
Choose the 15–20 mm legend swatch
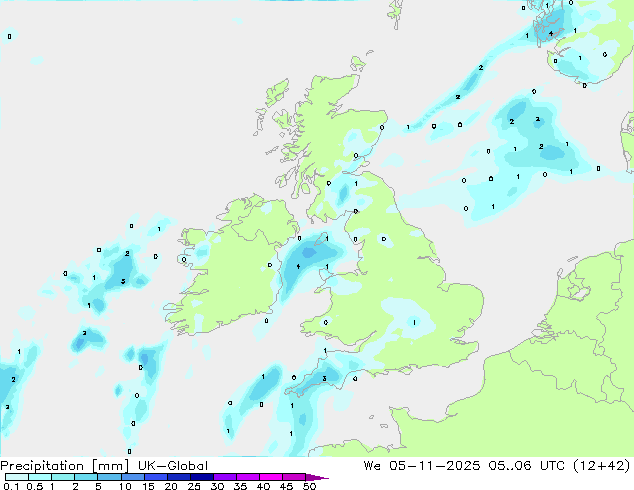(155, 477)
